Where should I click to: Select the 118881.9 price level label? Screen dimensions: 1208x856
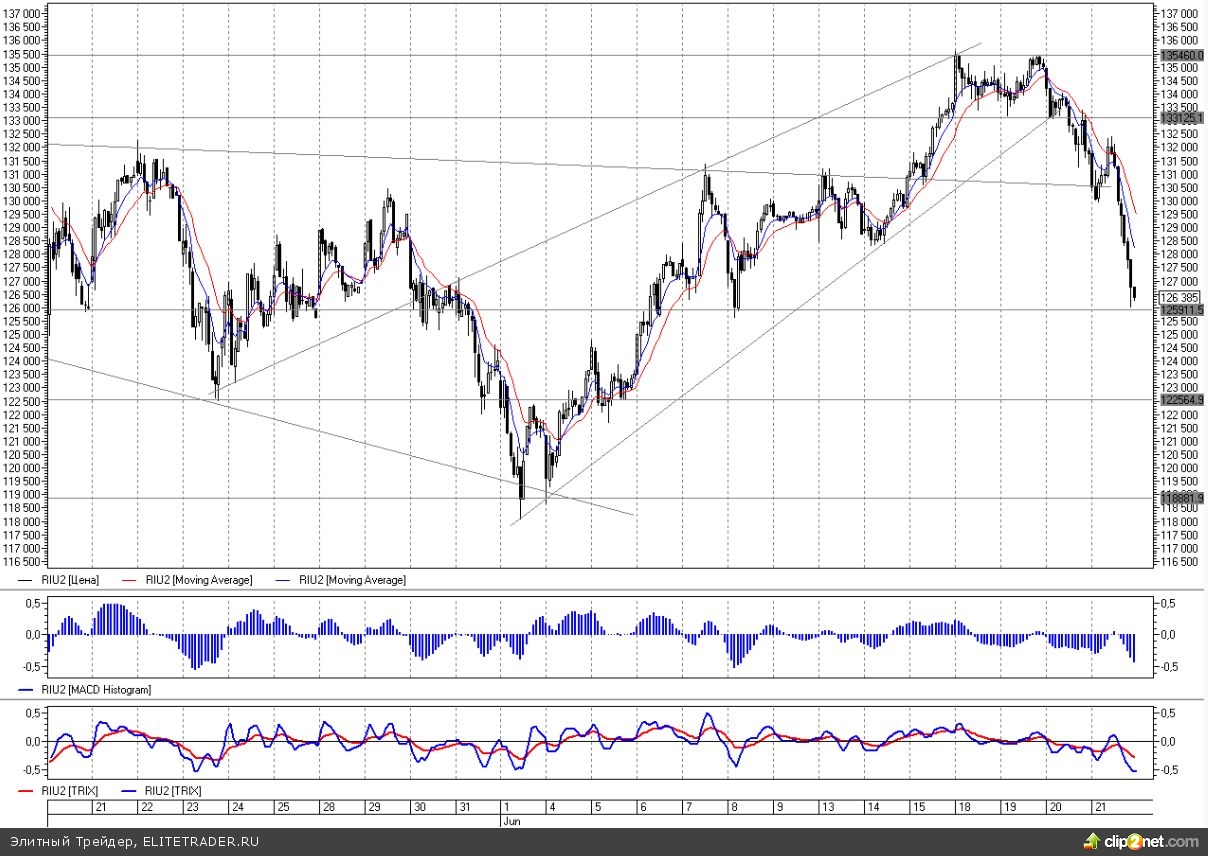[1181, 497]
